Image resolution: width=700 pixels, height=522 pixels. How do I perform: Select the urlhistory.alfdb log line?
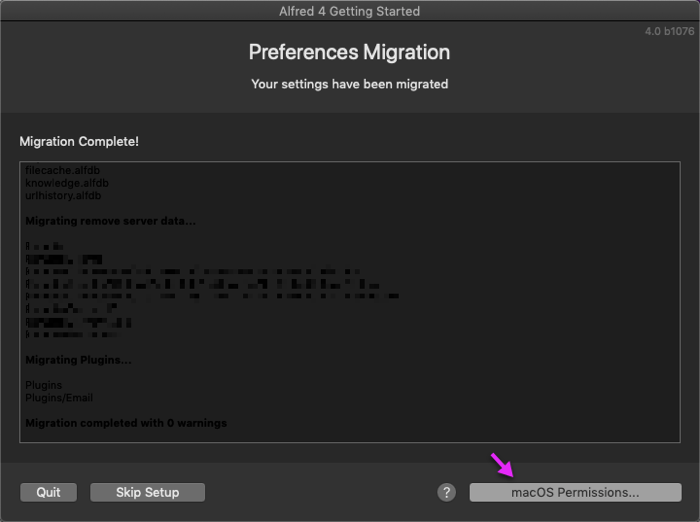point(63,196)
